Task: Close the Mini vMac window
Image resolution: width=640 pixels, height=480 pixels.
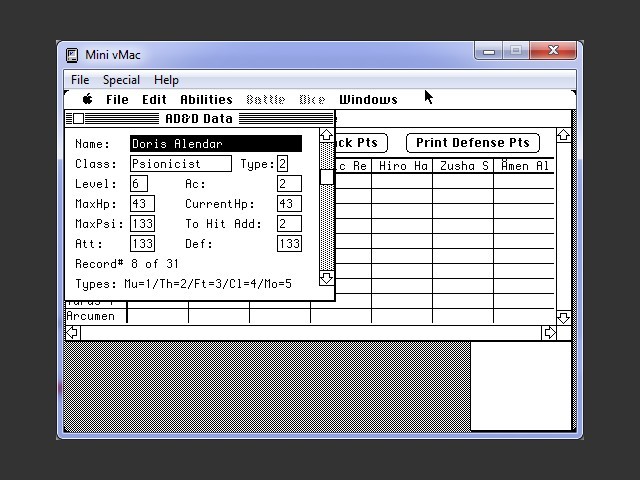Action: 553,51
